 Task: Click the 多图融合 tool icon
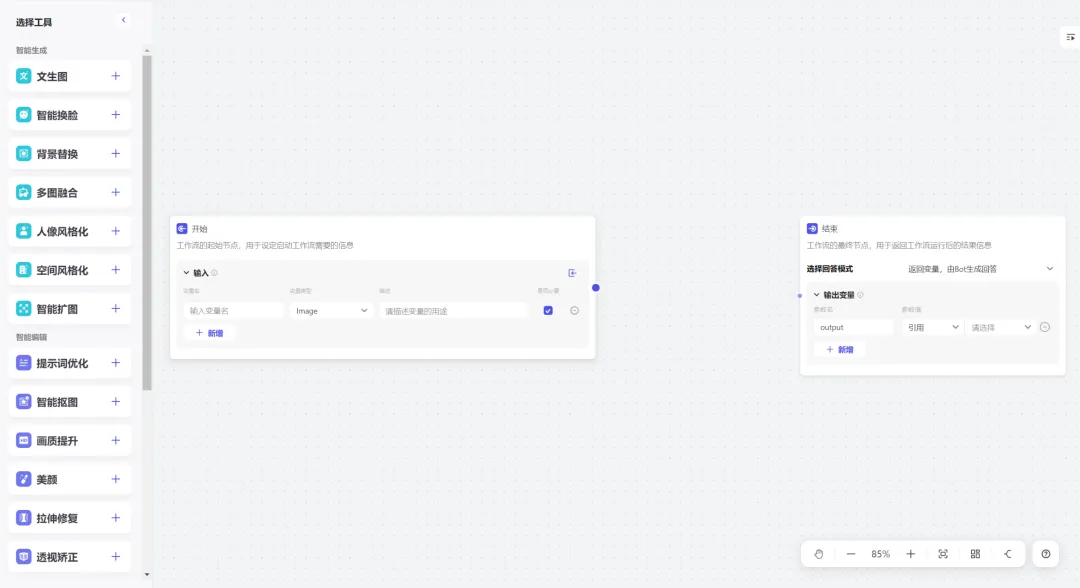23,192
